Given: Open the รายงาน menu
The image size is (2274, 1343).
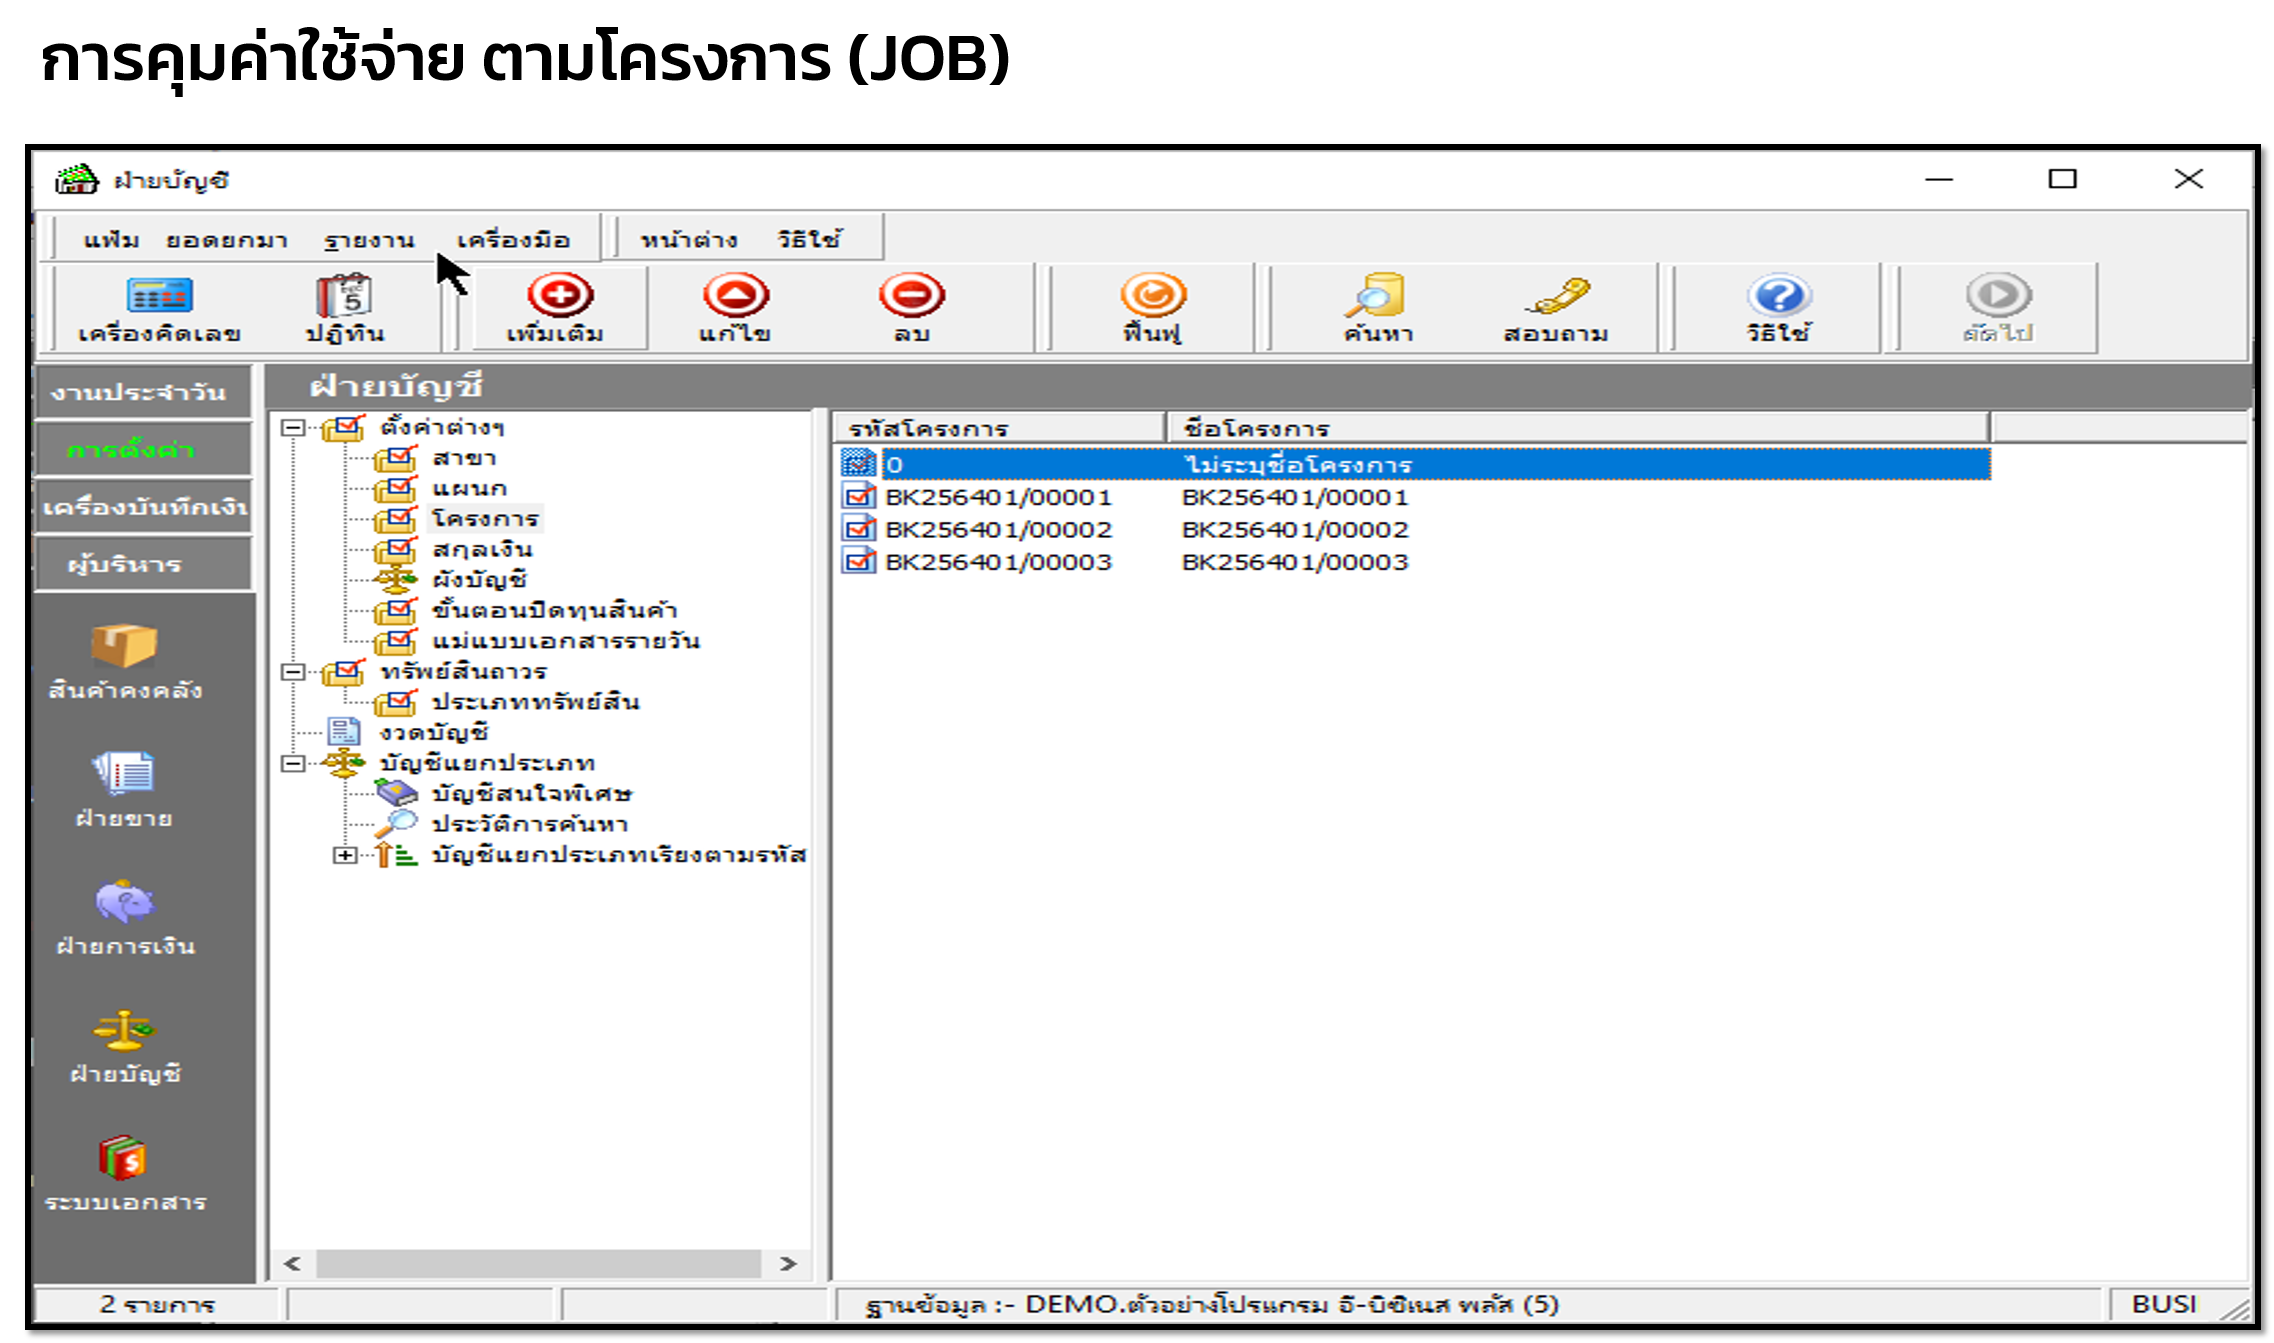Looking at the screenshot, I should coord(368,240).
